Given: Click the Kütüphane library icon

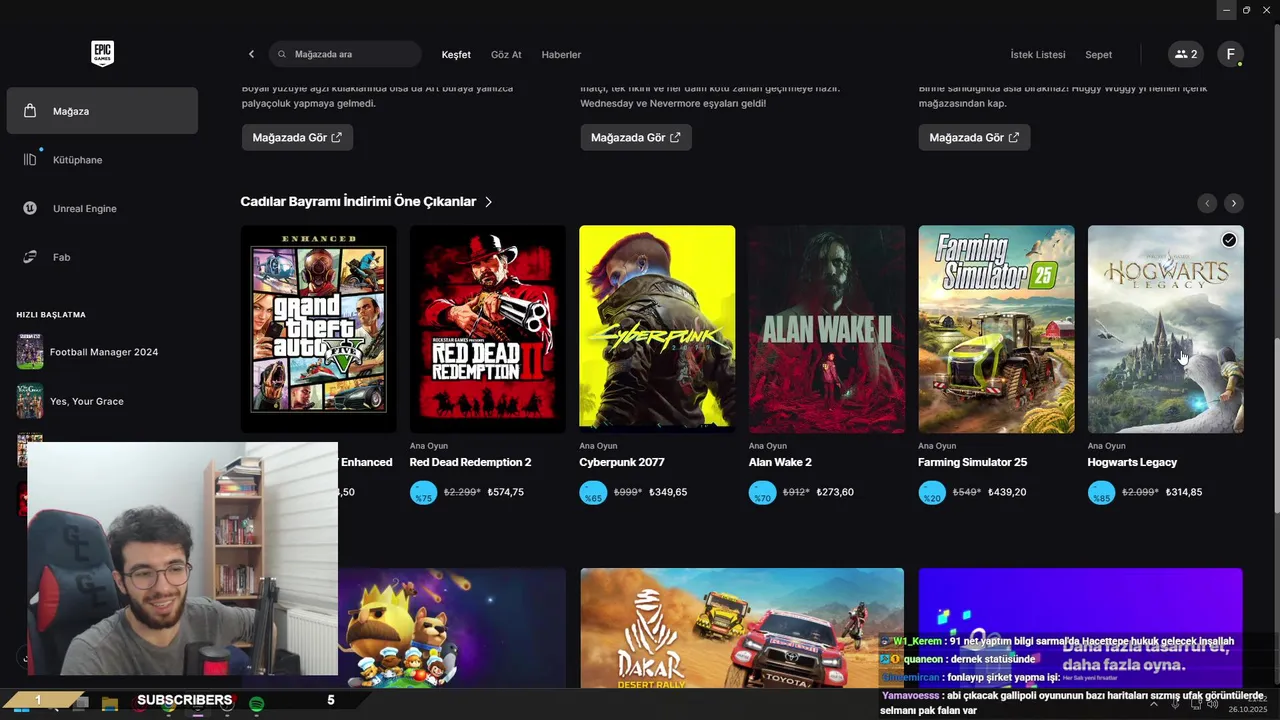Looking at the screenshot, I should 30,160.
